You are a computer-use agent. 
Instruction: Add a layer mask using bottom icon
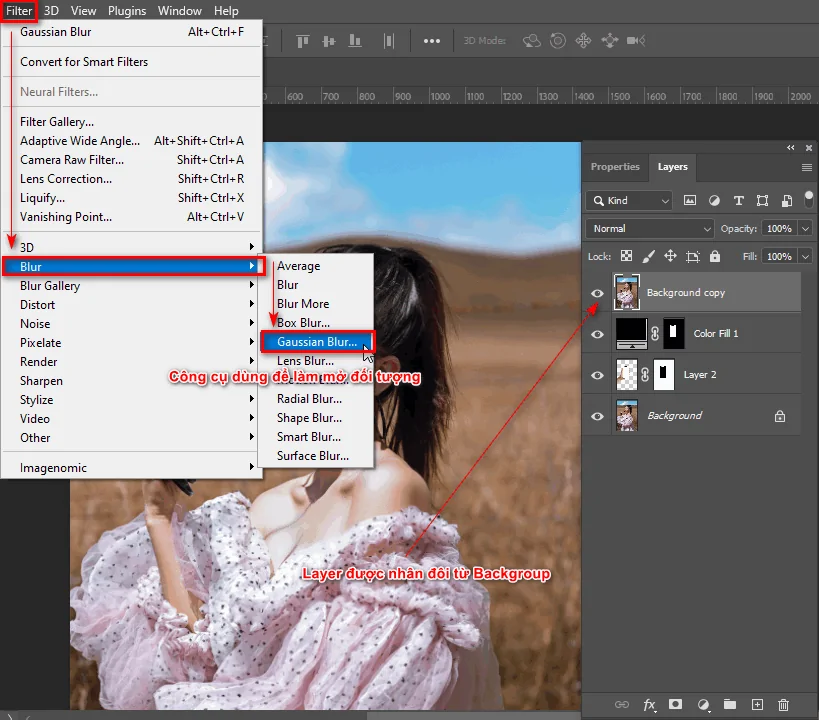pos(676,705)
